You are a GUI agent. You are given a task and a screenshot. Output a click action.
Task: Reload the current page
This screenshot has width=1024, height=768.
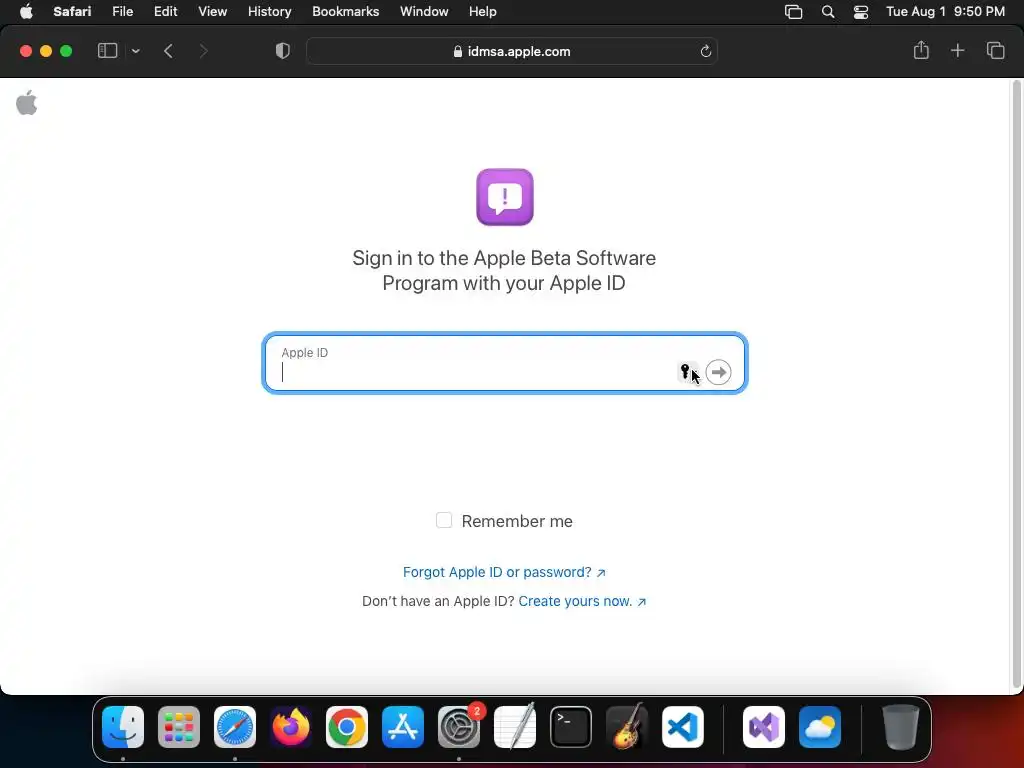[705, 51]
